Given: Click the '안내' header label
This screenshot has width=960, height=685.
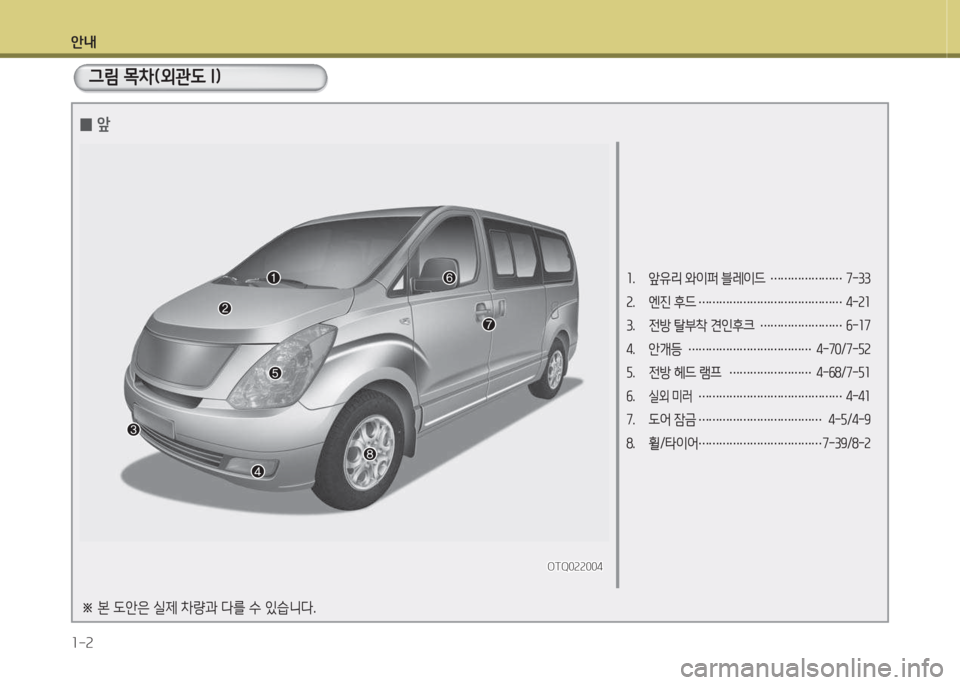Looking at the screenshot, I should tap(83, 42).
